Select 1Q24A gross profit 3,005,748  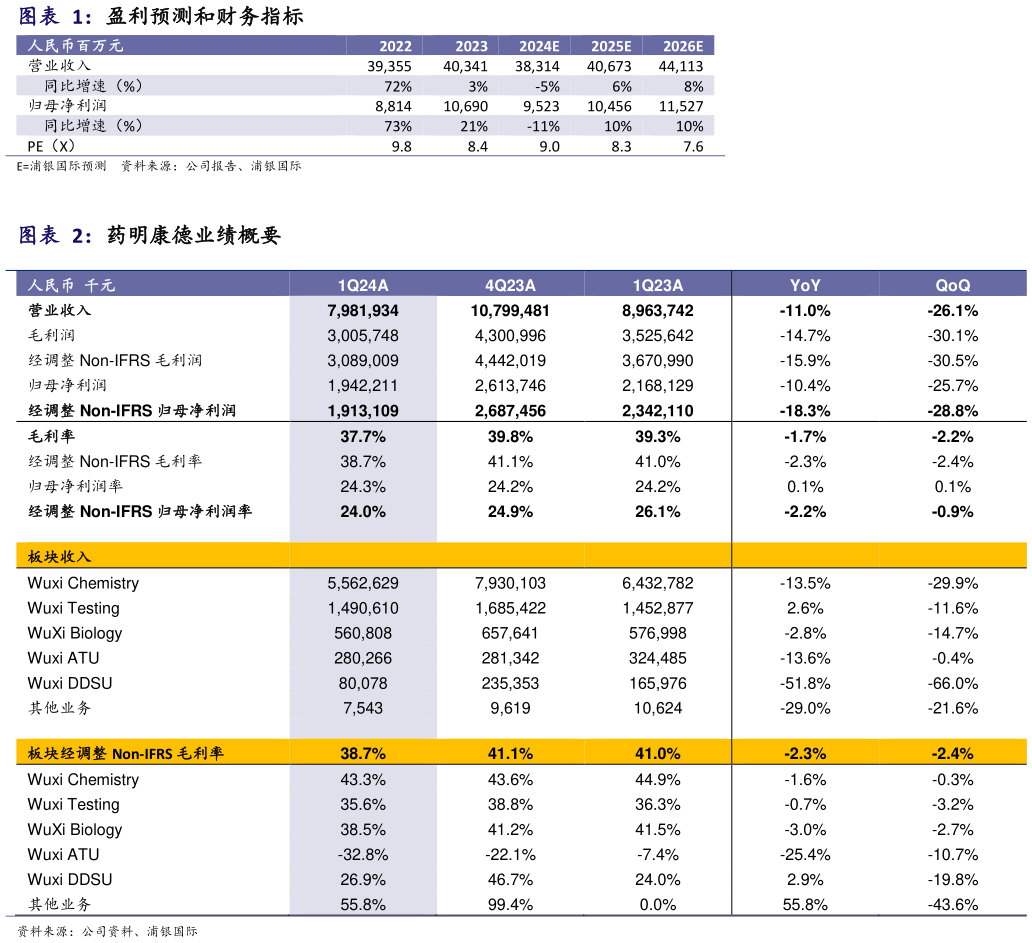363,336
